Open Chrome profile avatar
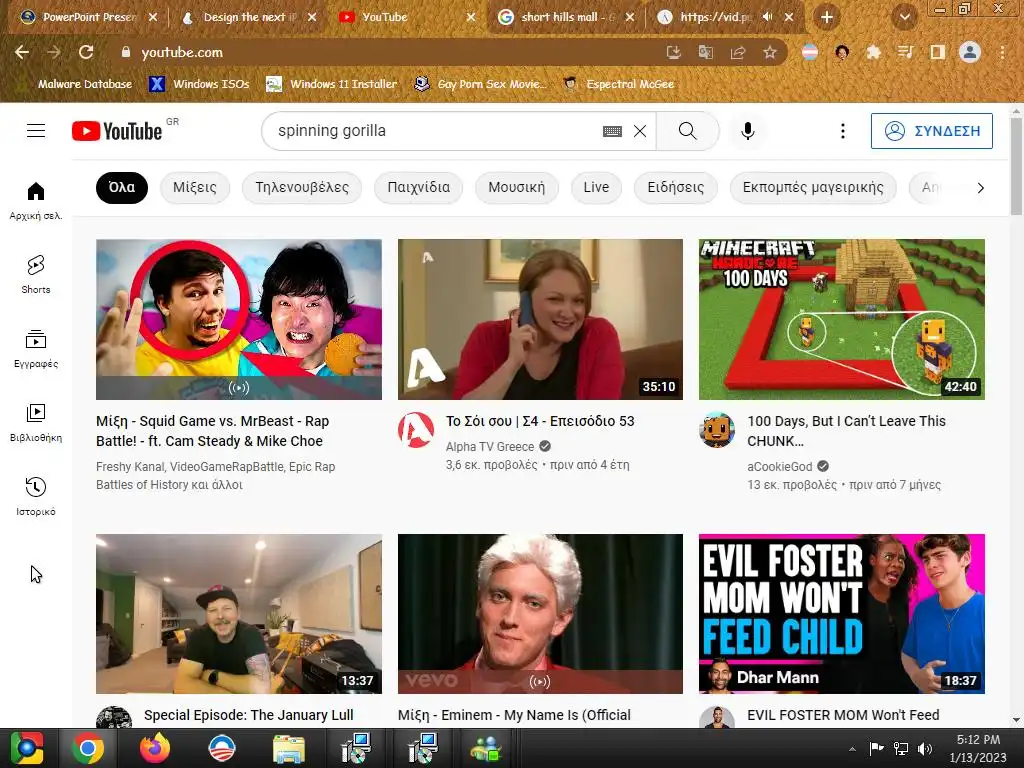1024x768 pixels. coord(970,52)
